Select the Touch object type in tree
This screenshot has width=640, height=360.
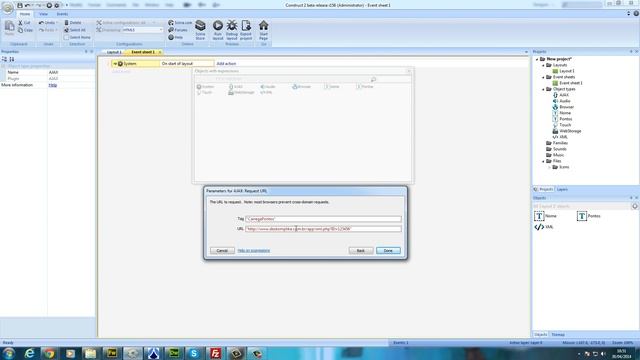(562, 125)
